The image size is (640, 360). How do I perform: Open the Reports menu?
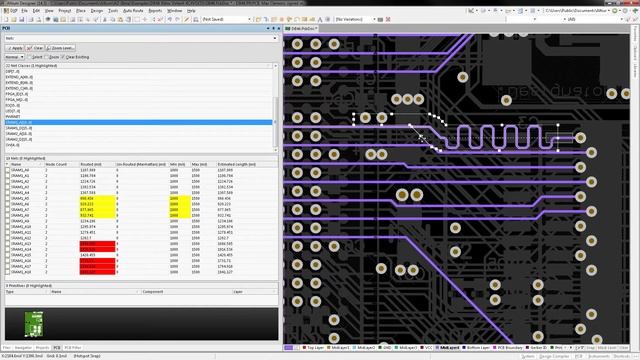[x=155, y=11]
